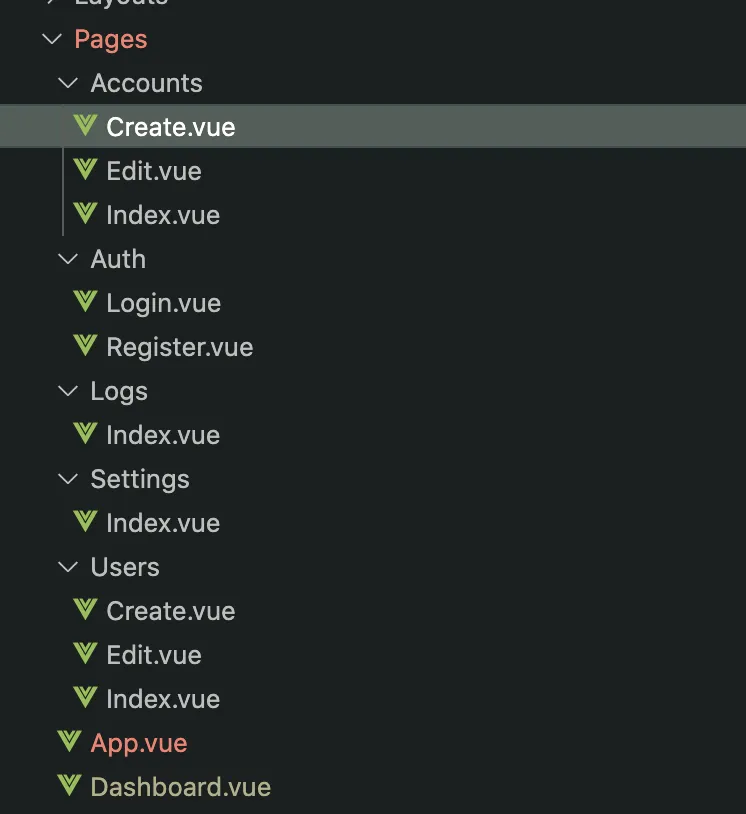Collapse the Settings folder chevron
Screen dimensions: 746x814
[68, 479]
